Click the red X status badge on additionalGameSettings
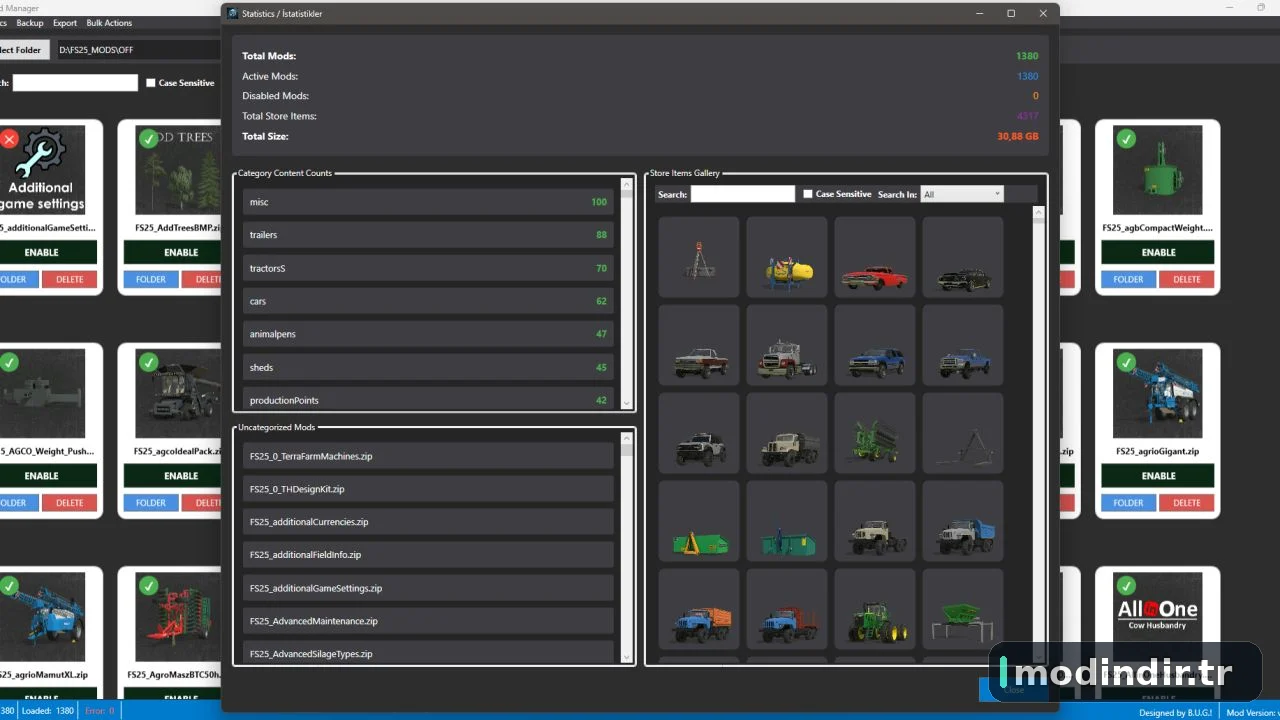1280x720 pixels. [x=9, y=139]
